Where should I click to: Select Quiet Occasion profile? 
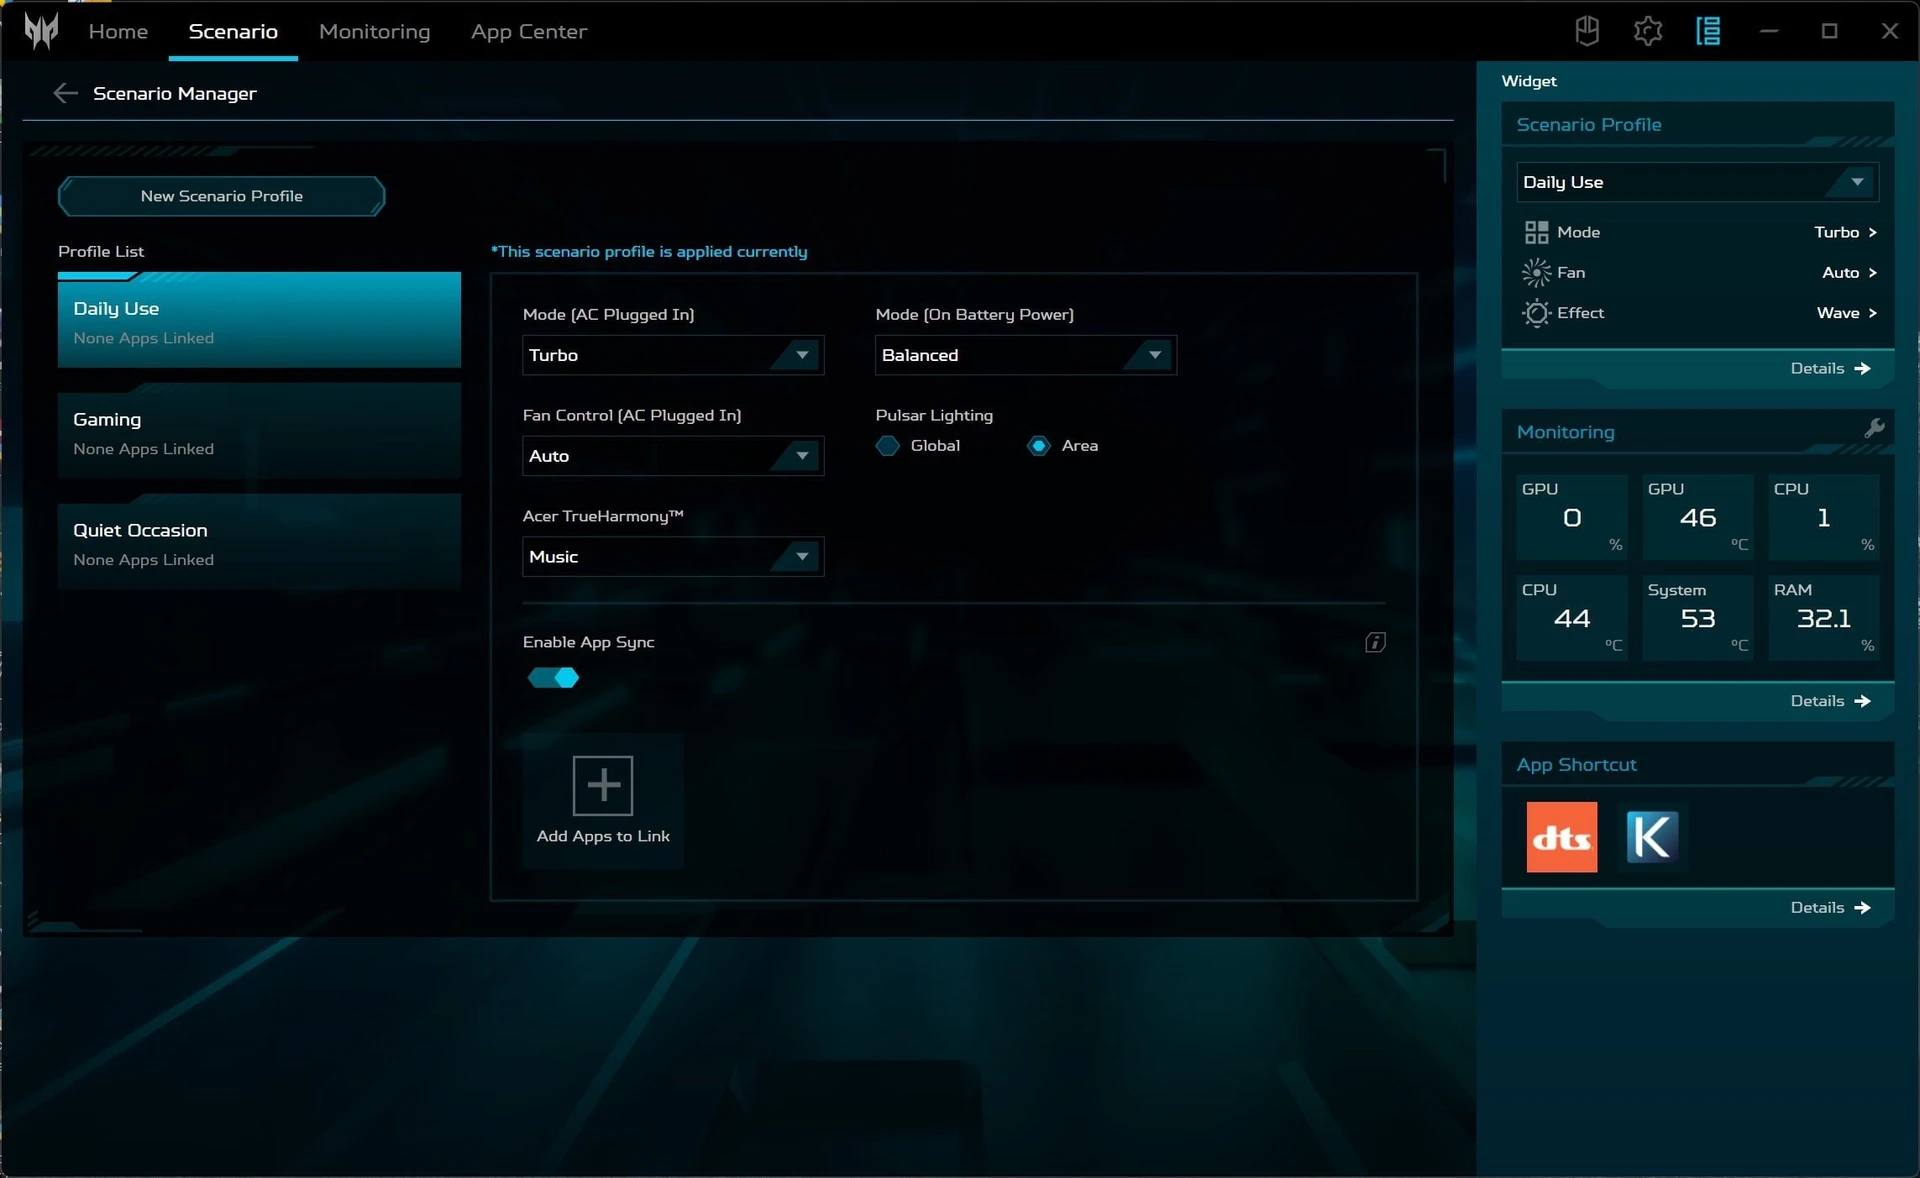(x=259, y=543)
